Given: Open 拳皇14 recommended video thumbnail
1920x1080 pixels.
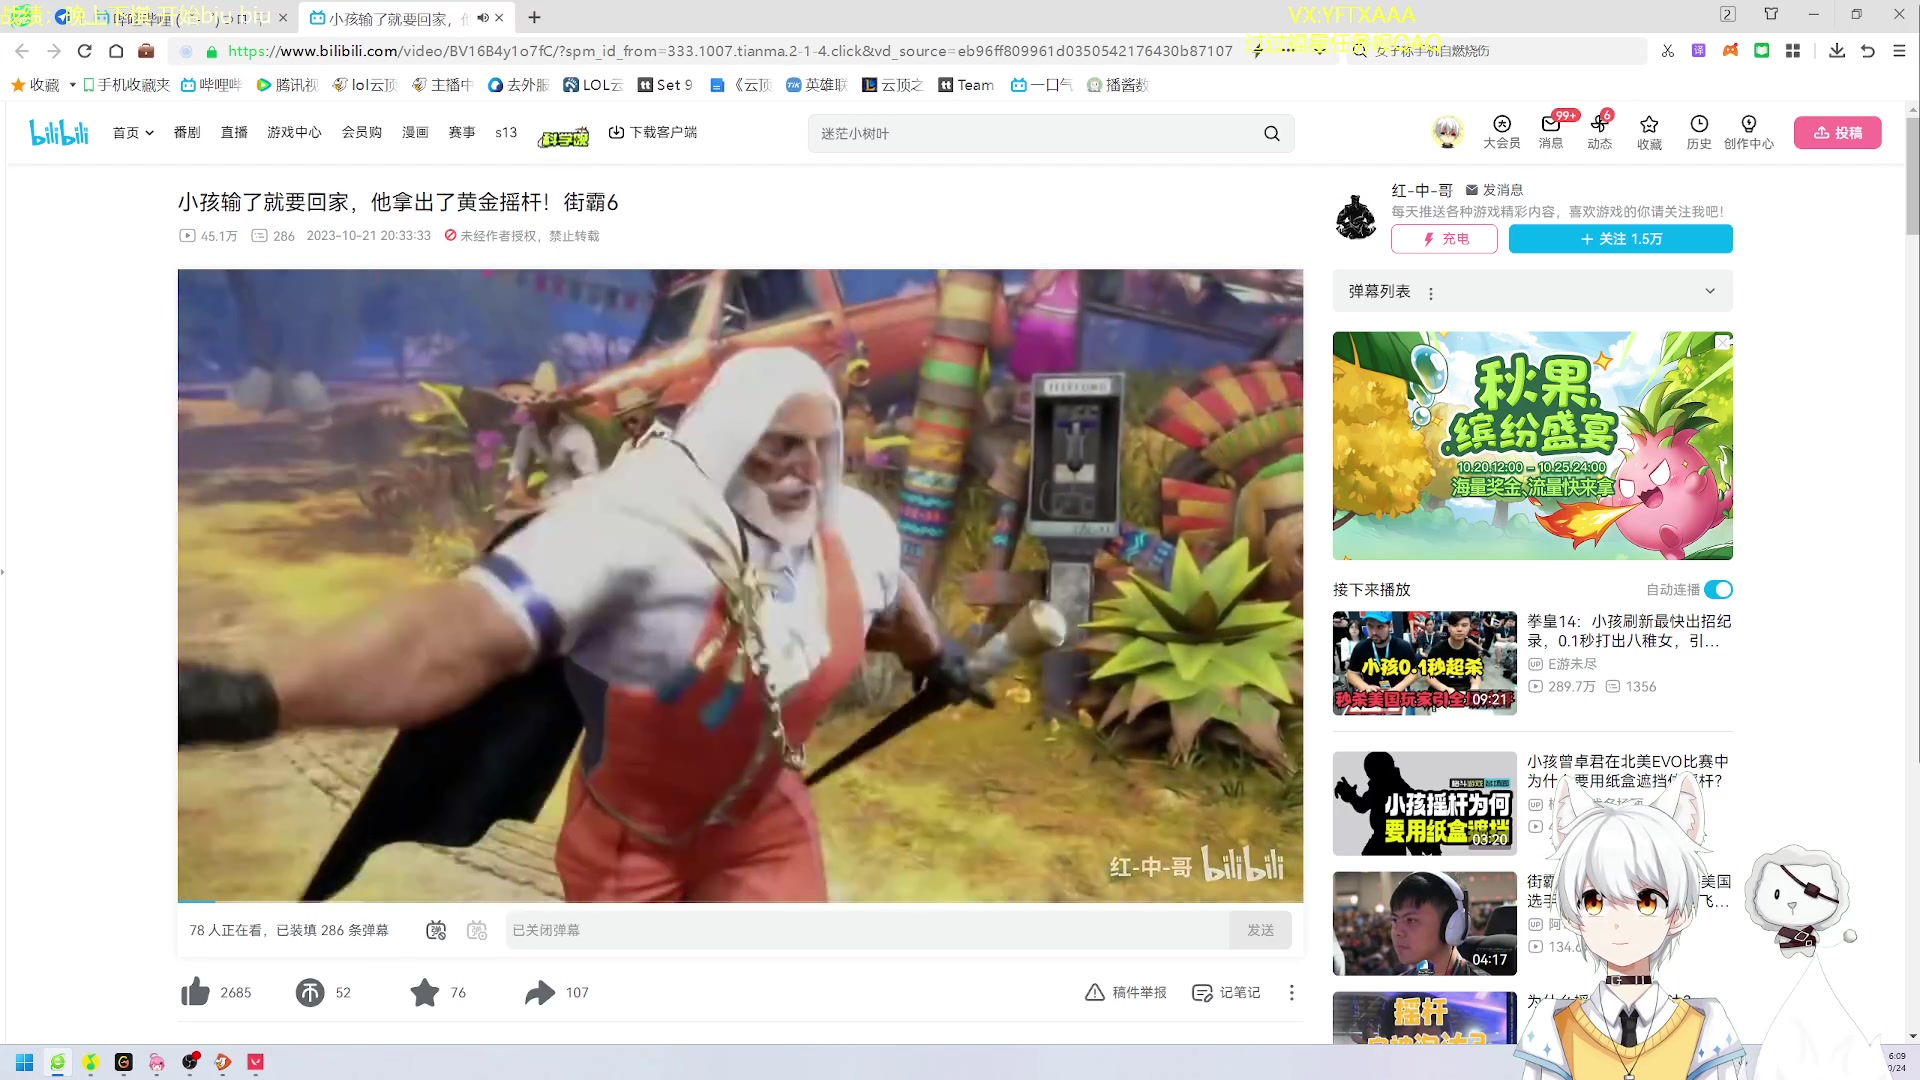Looking at the screenshot, I should pos(1424,663).
